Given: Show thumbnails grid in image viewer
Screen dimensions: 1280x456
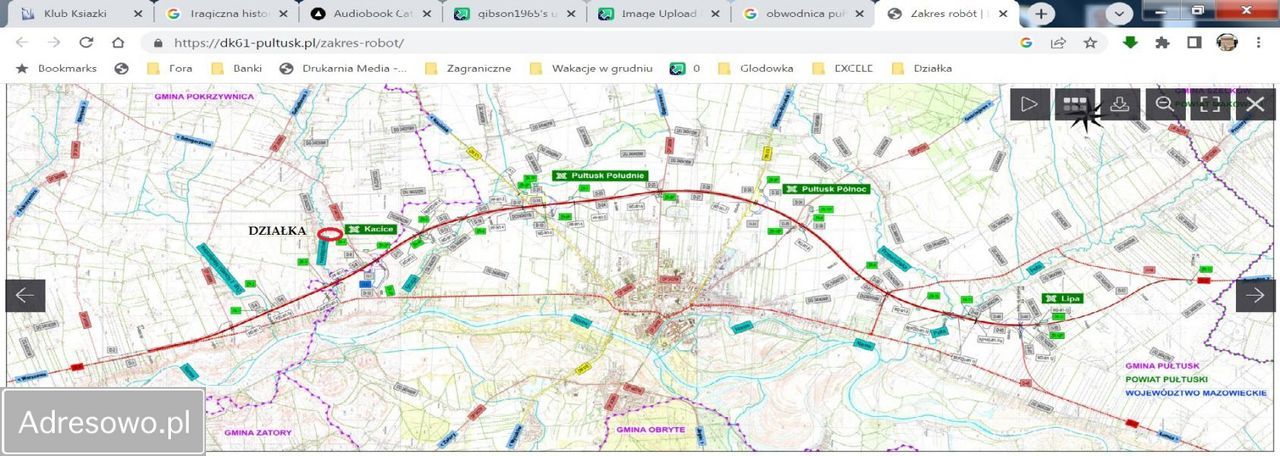Looking at the screenshot, I should (1075, 104).
